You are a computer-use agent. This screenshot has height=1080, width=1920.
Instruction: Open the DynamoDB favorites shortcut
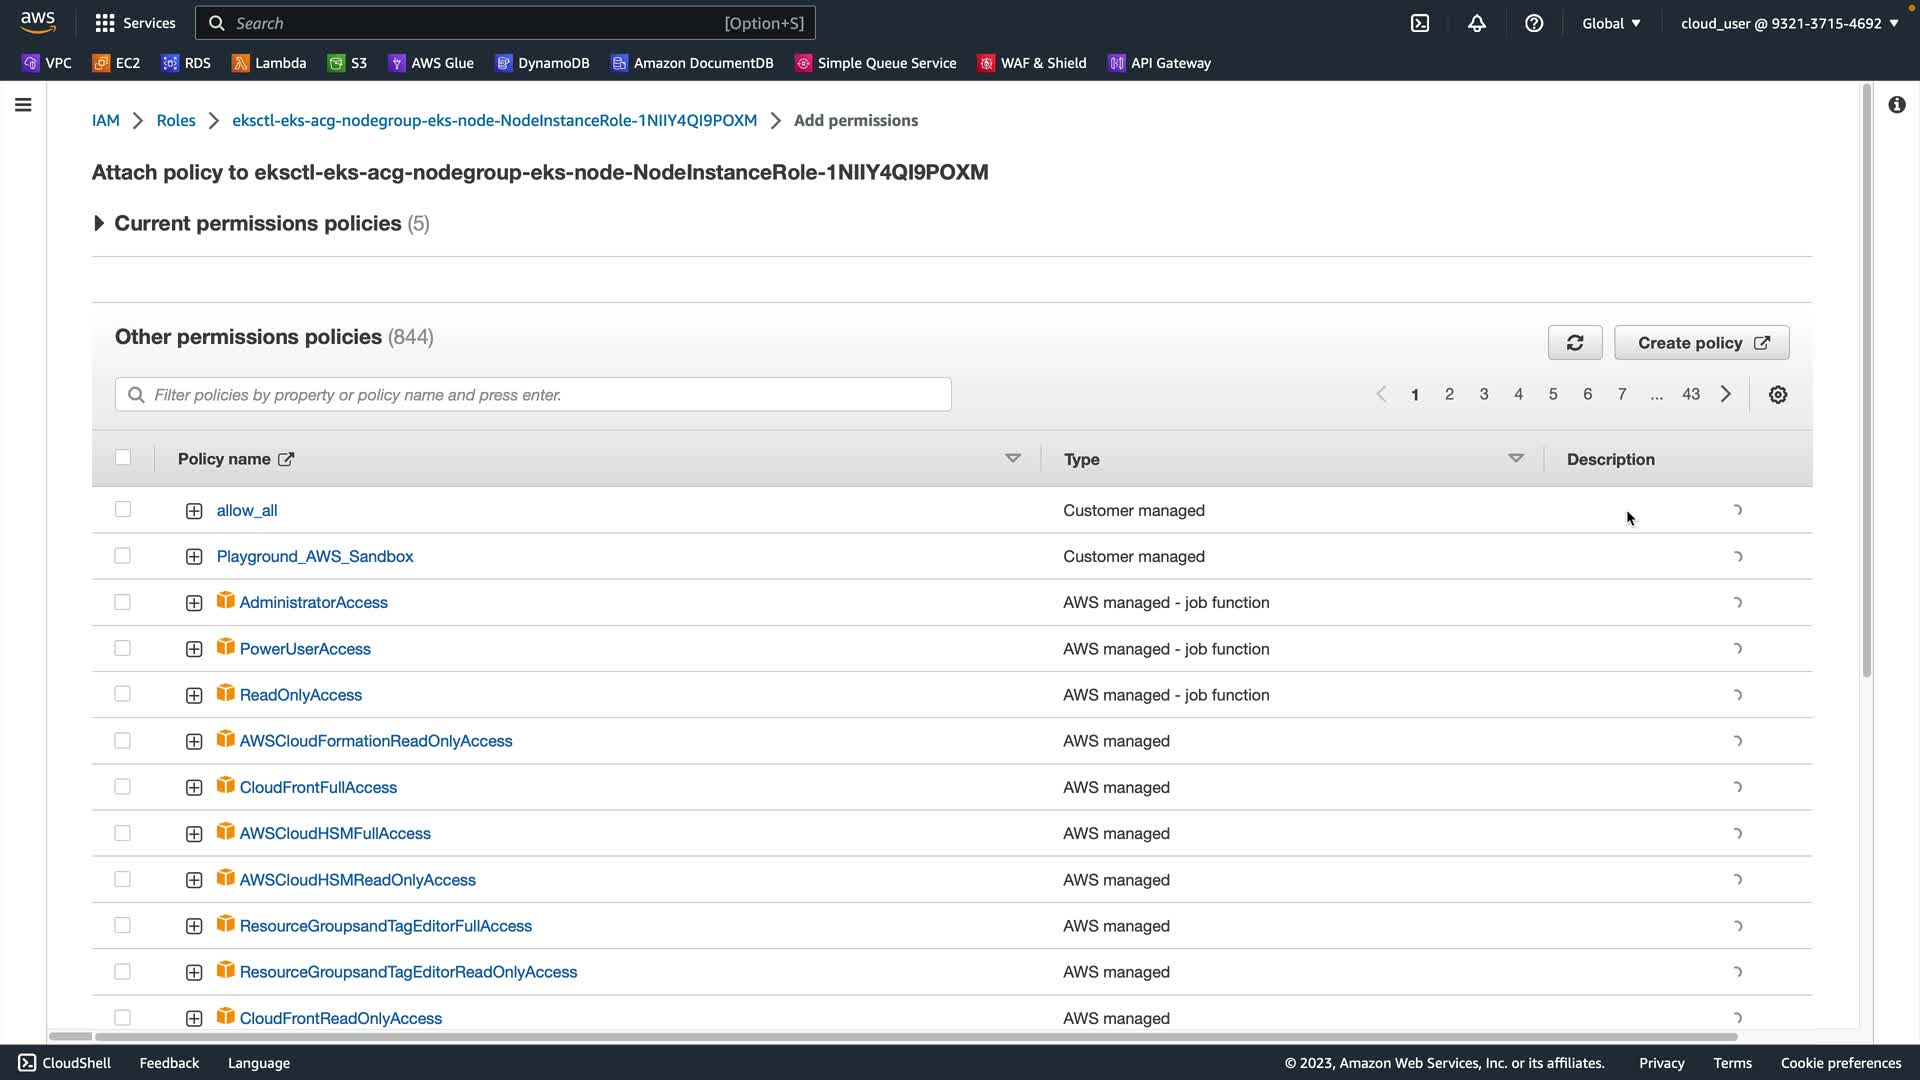542,63
